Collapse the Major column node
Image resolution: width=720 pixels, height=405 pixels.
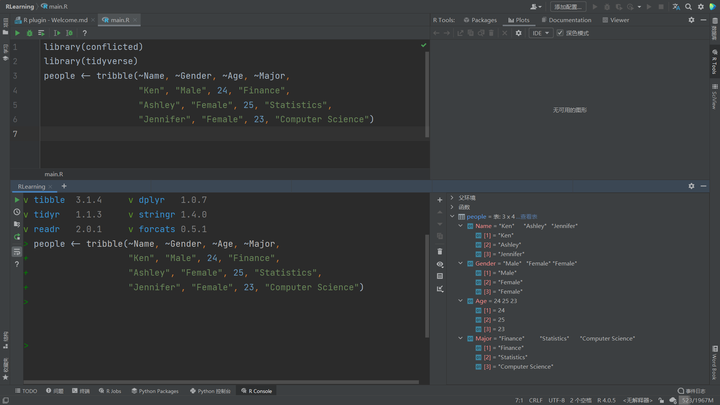click(x=461, y=338)
